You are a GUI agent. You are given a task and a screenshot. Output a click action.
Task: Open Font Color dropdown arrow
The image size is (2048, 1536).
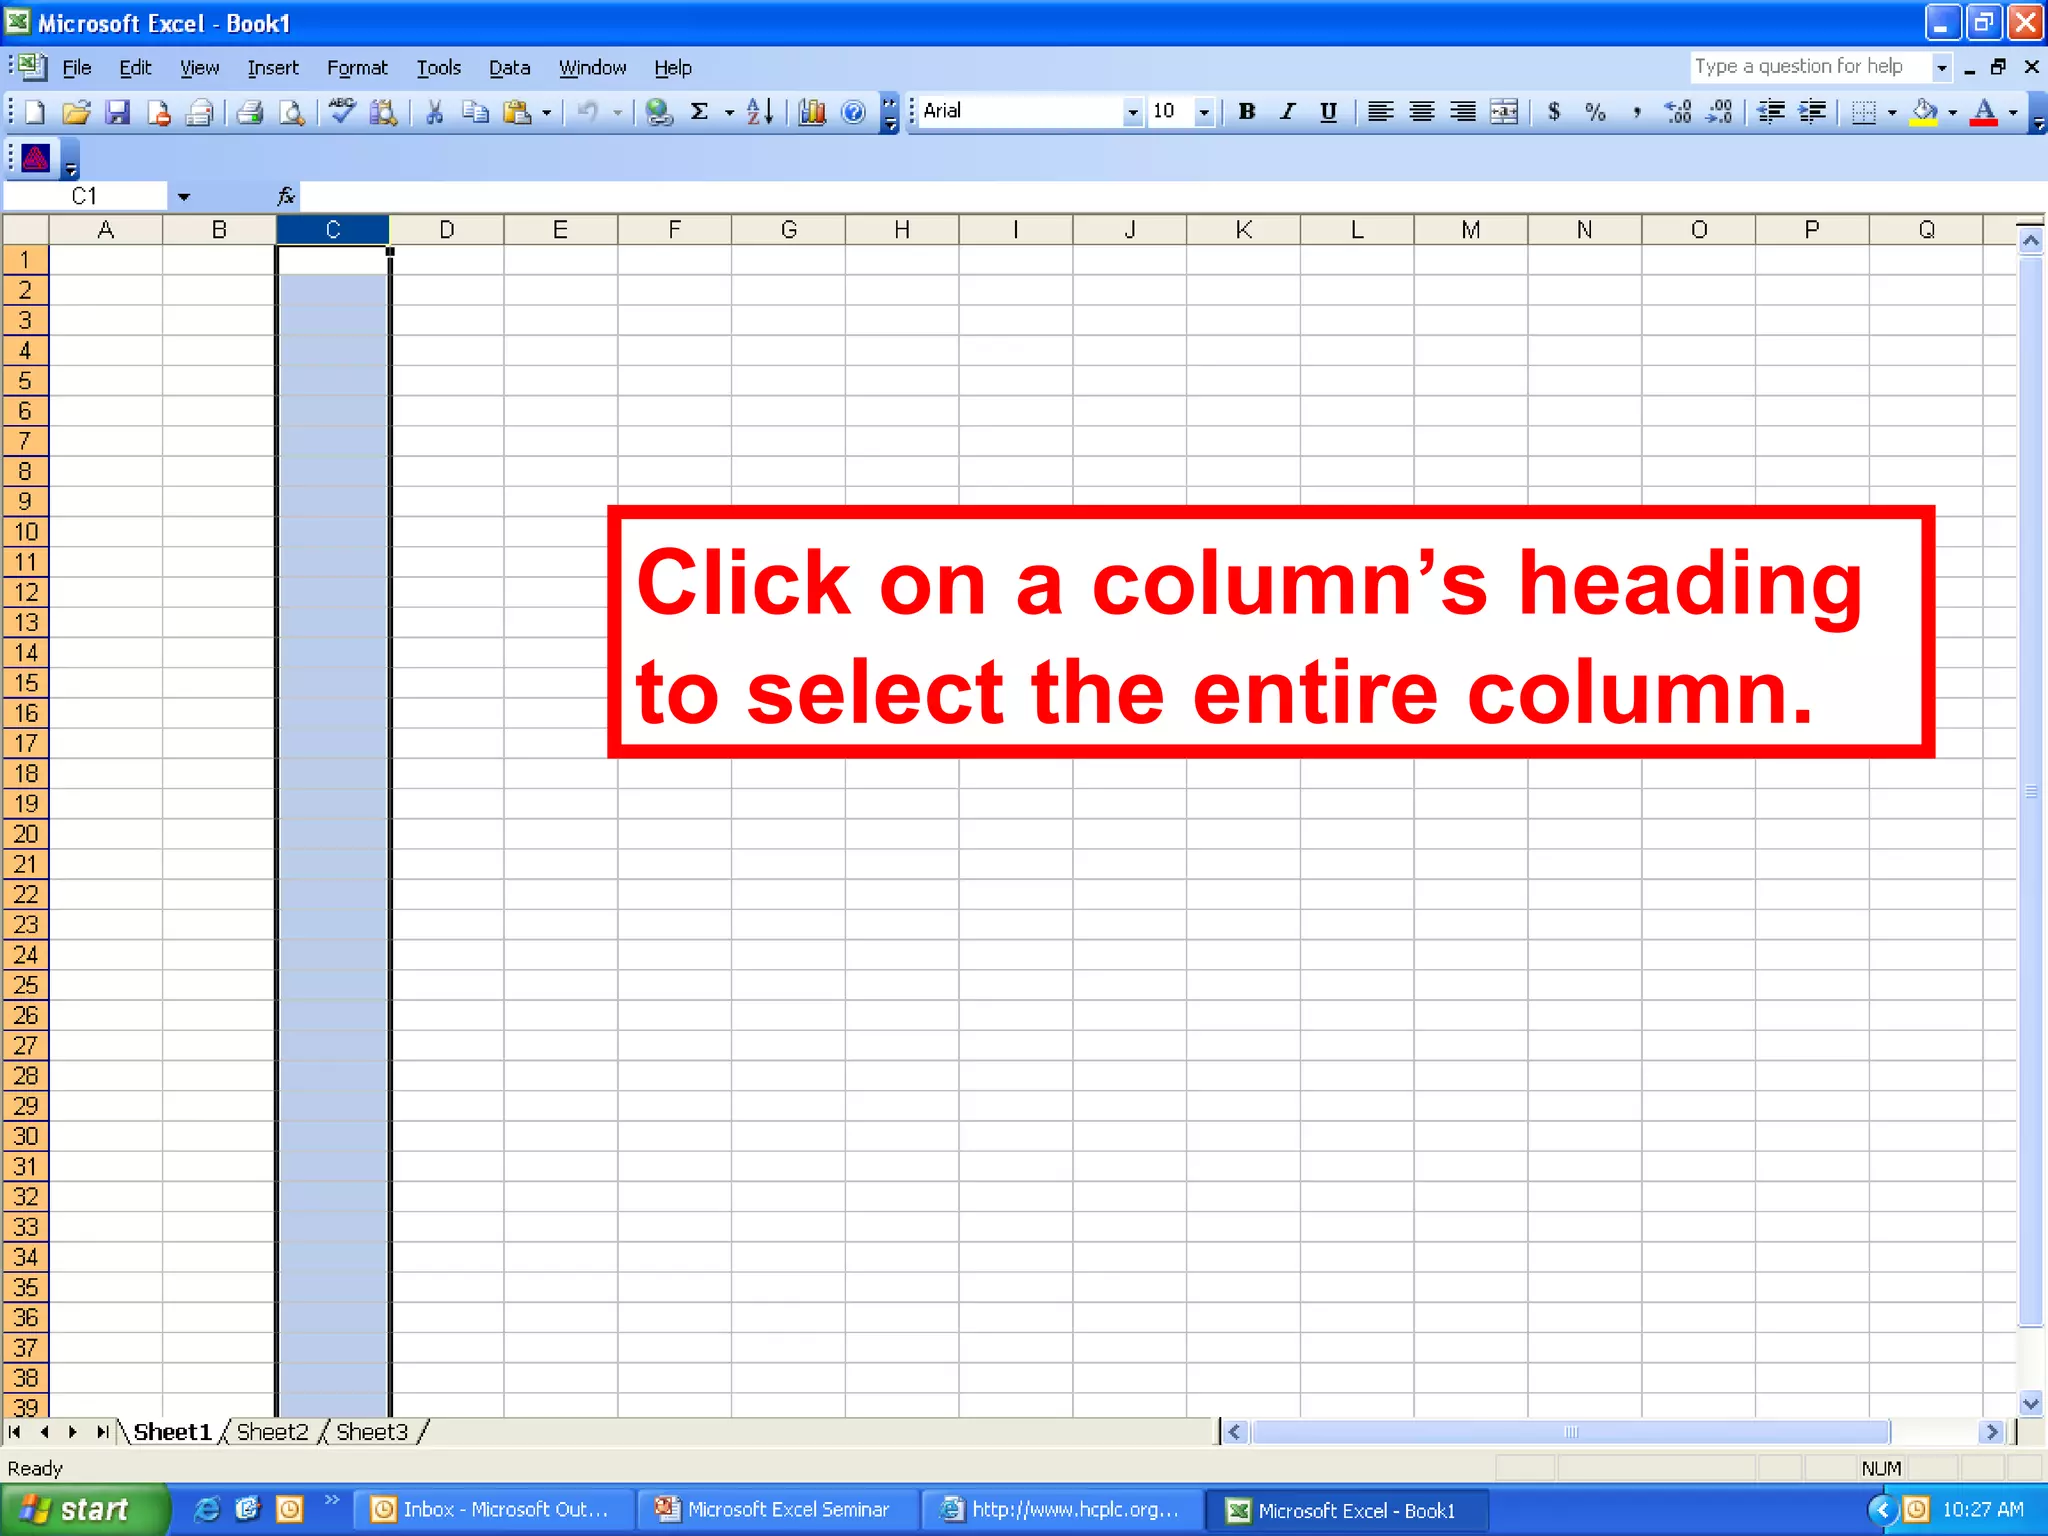pos(2013,112)
